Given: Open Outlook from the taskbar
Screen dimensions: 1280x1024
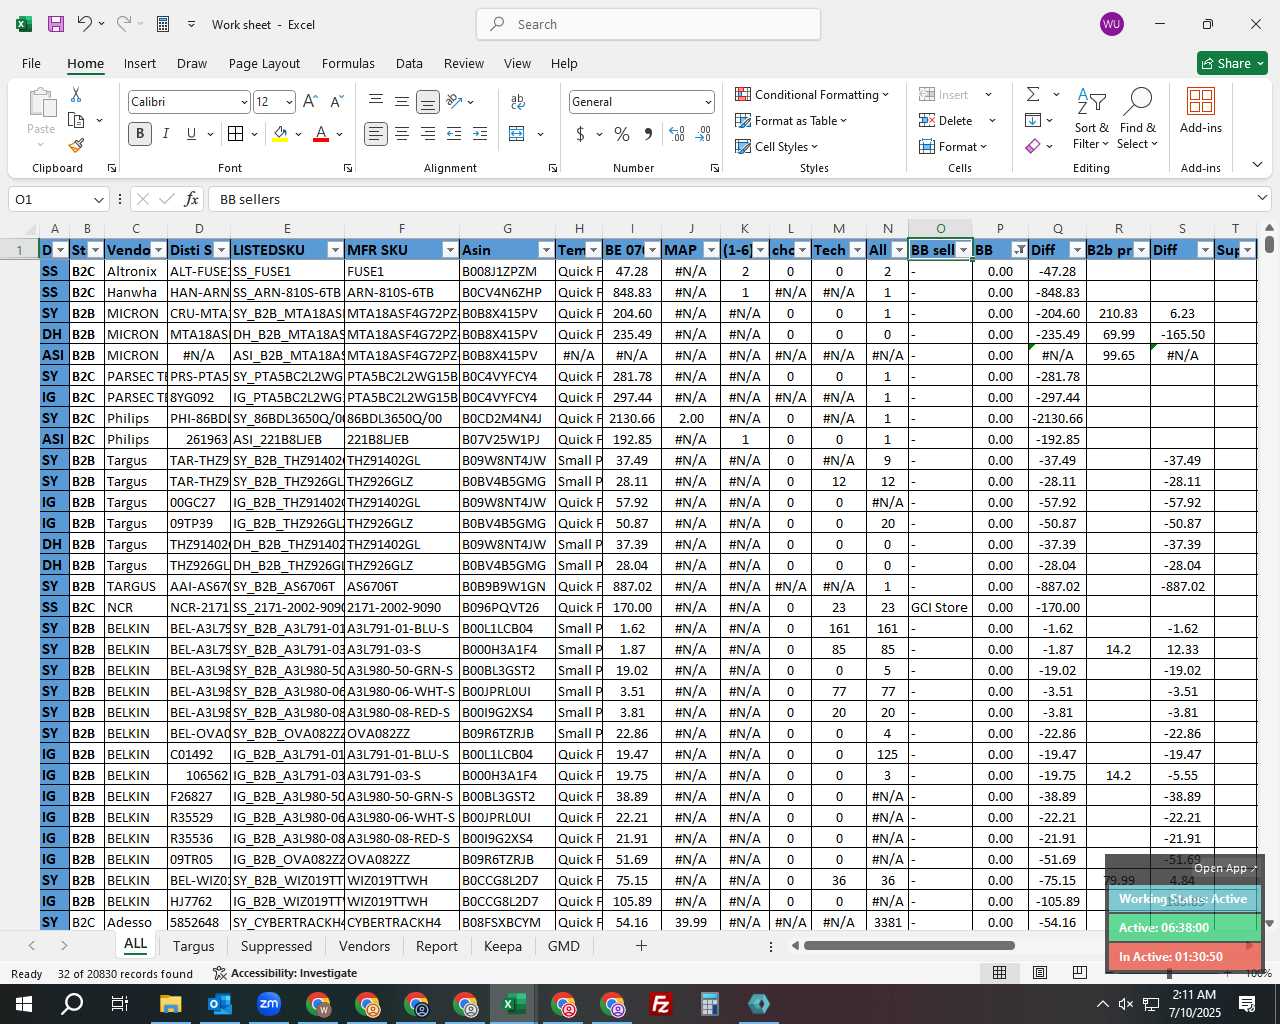Looking at the screenshot, I should click(220, 1004).
